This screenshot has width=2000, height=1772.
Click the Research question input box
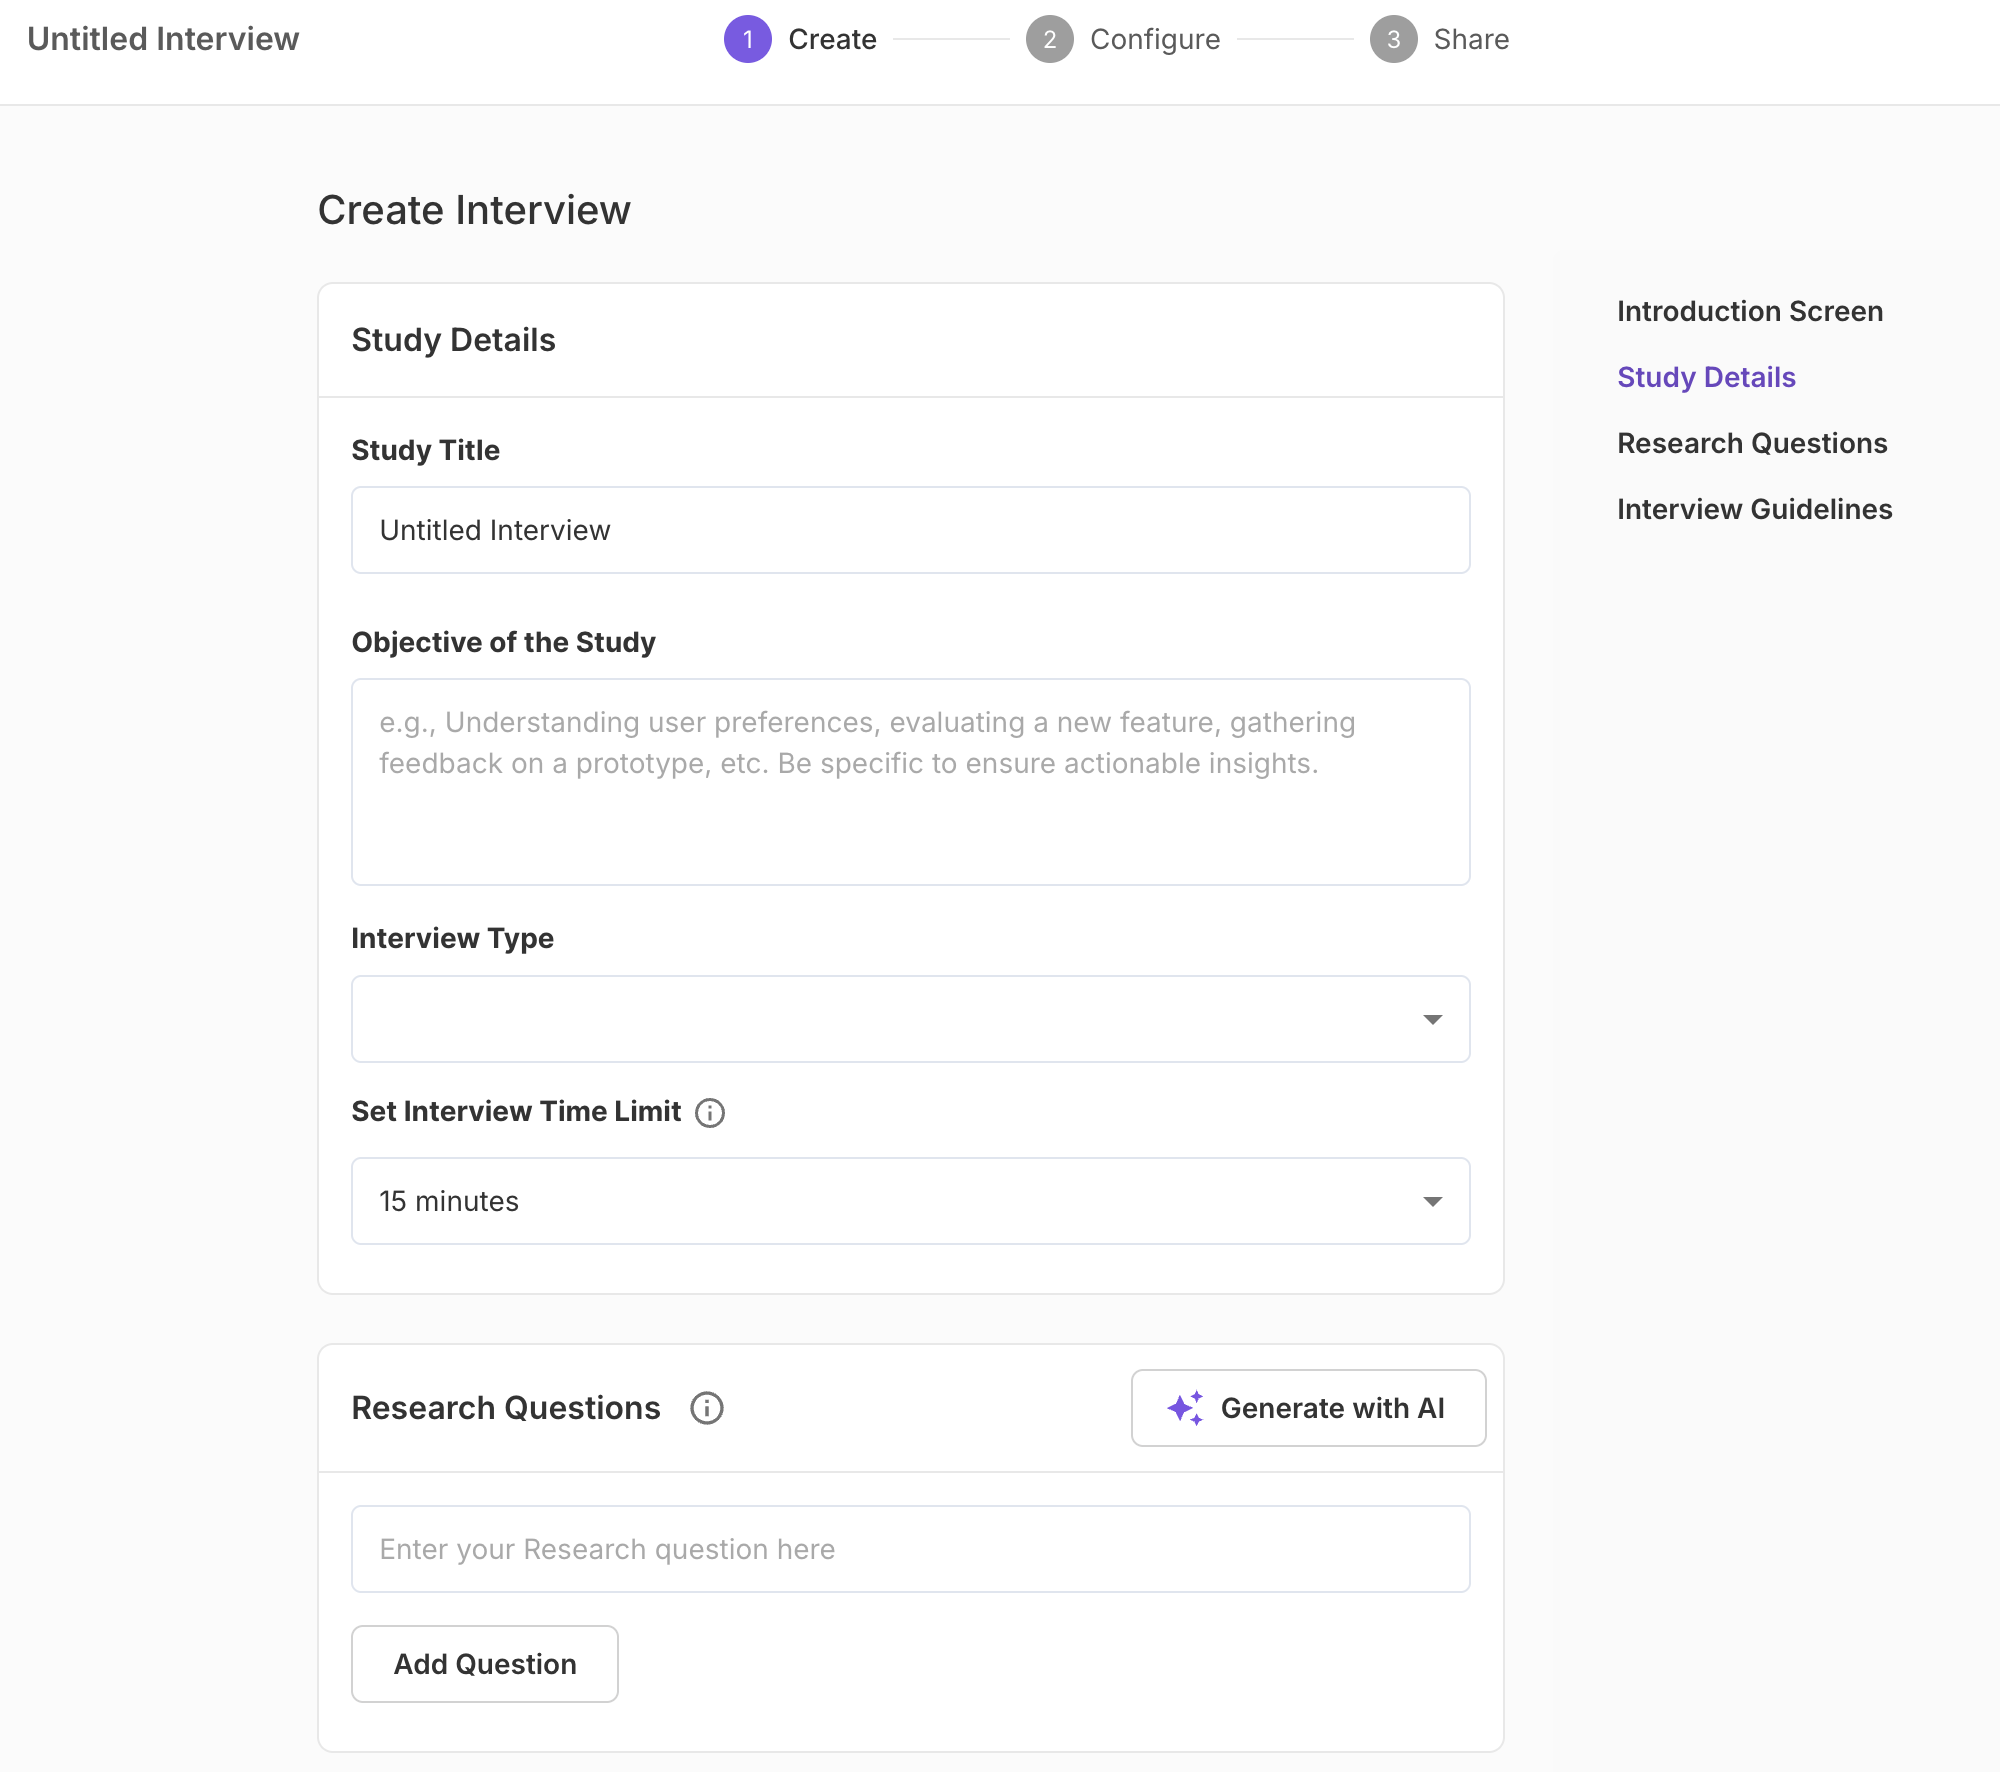(x=909, y=1548)
